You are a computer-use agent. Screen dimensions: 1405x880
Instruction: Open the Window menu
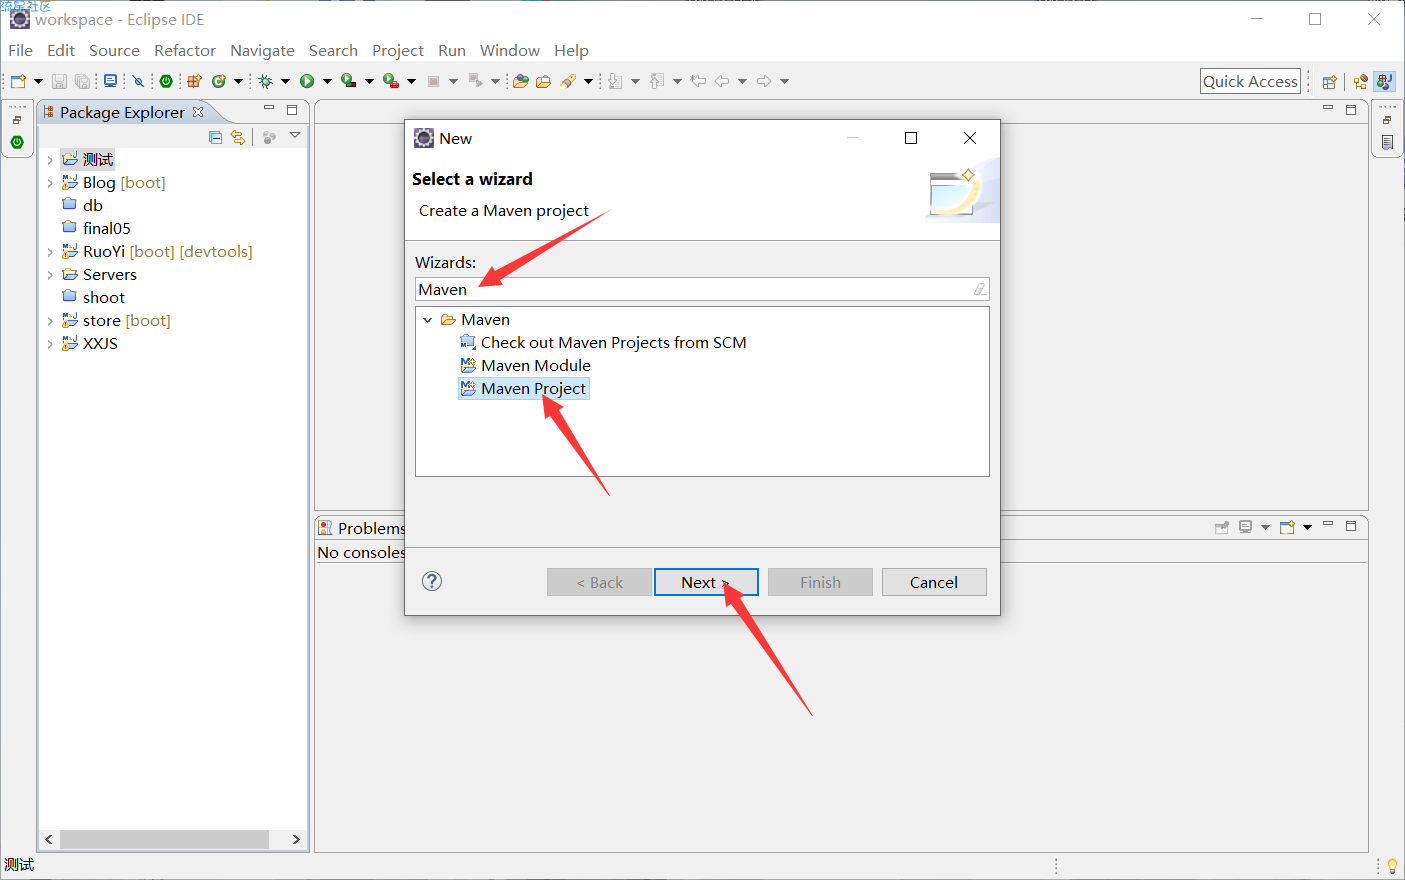click(510, 50)
